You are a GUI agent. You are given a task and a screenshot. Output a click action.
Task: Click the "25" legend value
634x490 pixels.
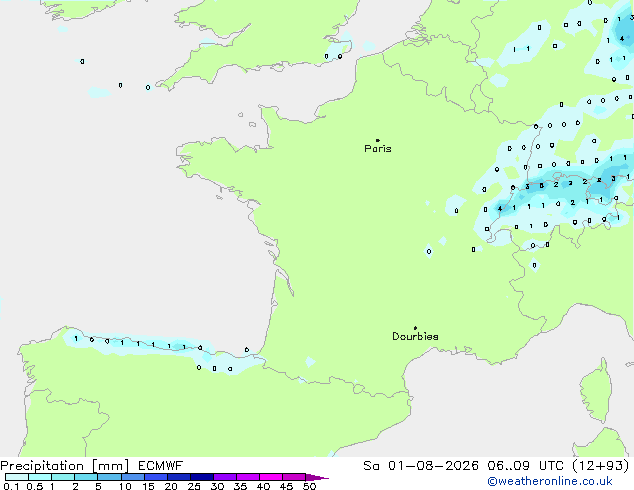pos(194,486)
